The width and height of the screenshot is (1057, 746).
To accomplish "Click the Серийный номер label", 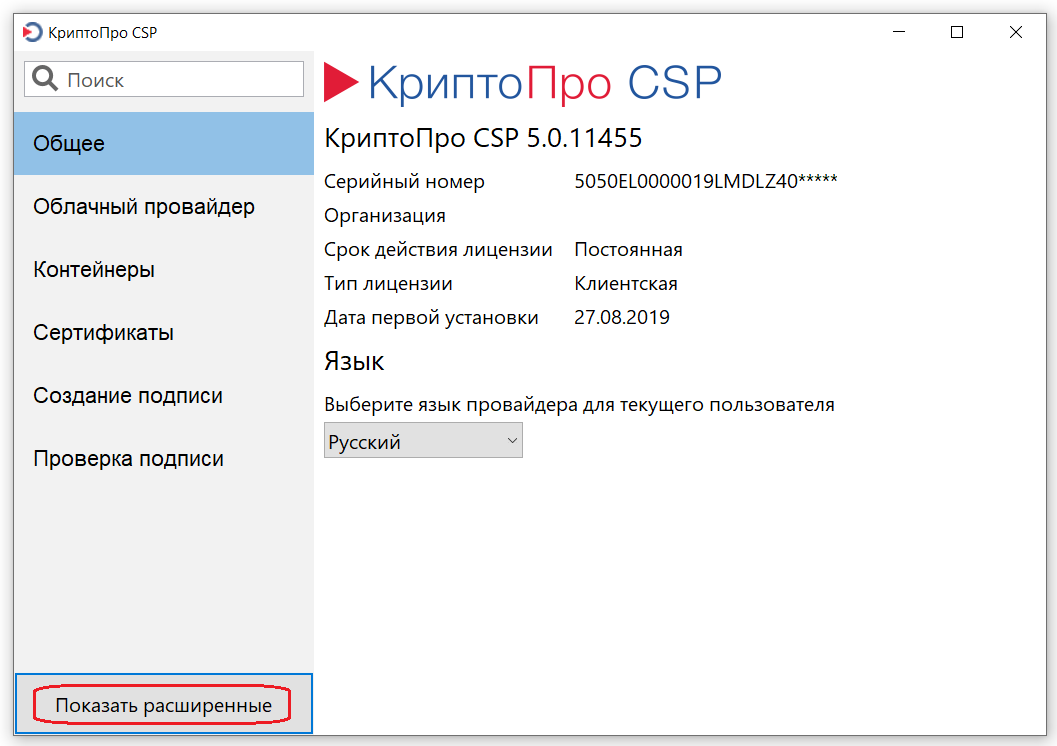I will click(404, 182).
